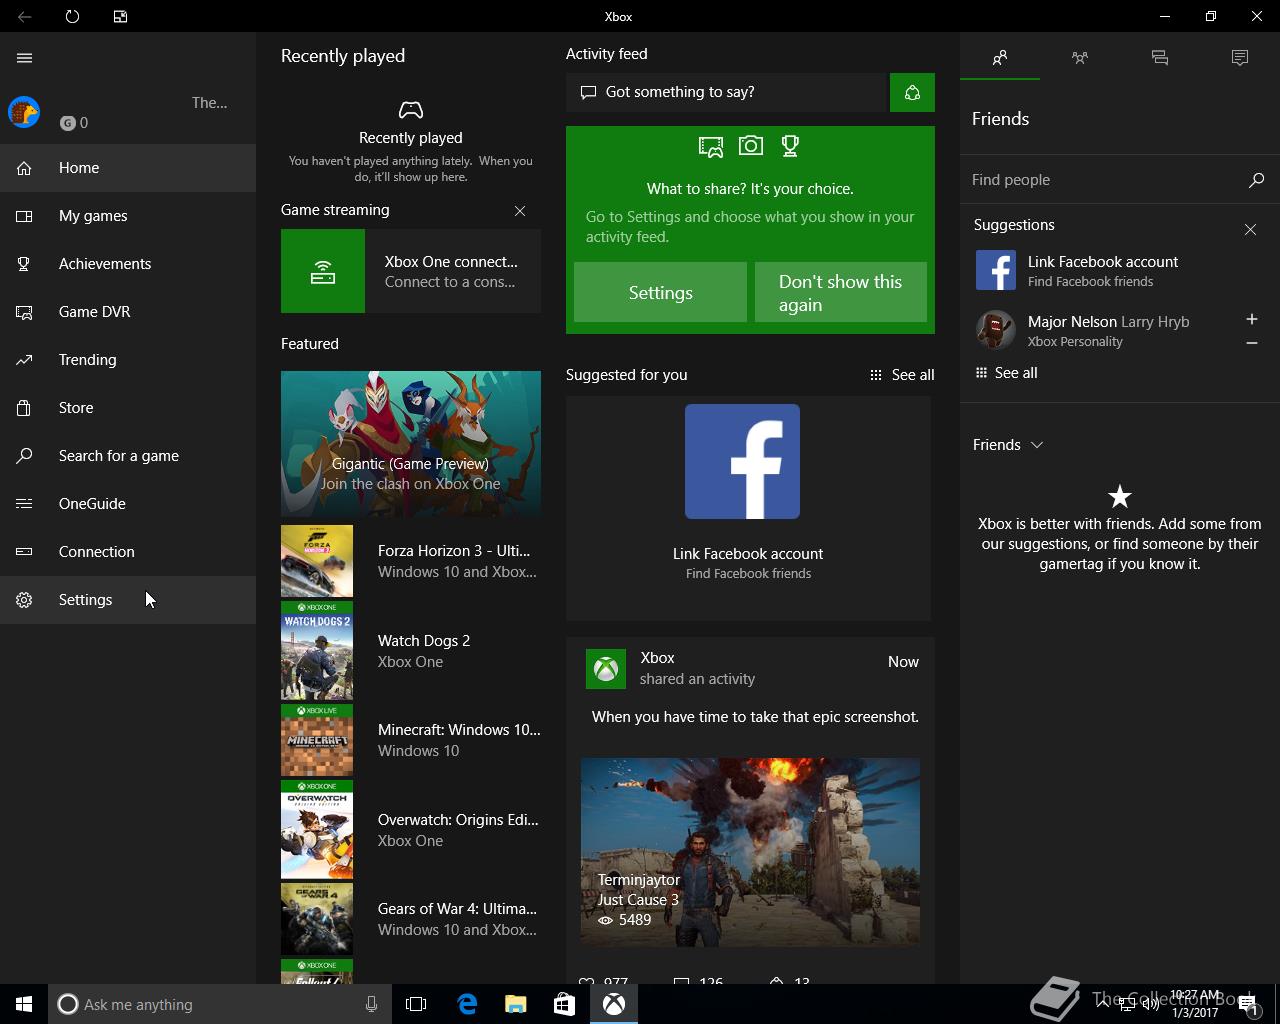The width and height of the screenshot is (1280, 1024).
Task: Close the Suggestions section
Action: (1250, 230)
